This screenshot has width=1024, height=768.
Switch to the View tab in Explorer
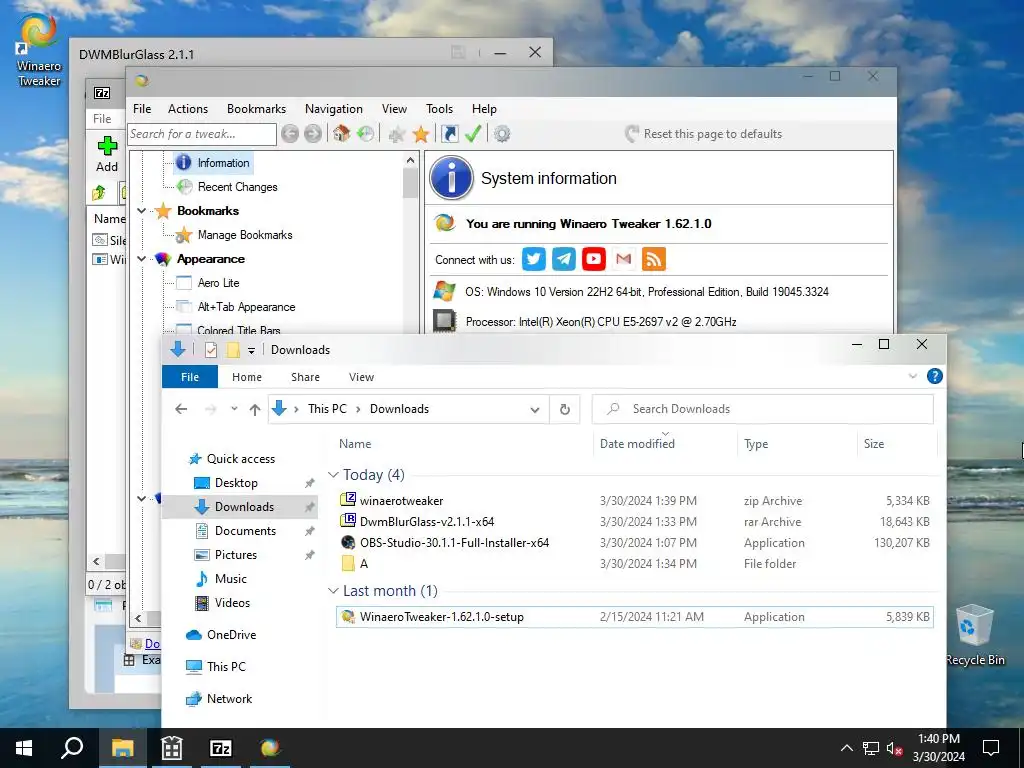click(x=361, y=377)
